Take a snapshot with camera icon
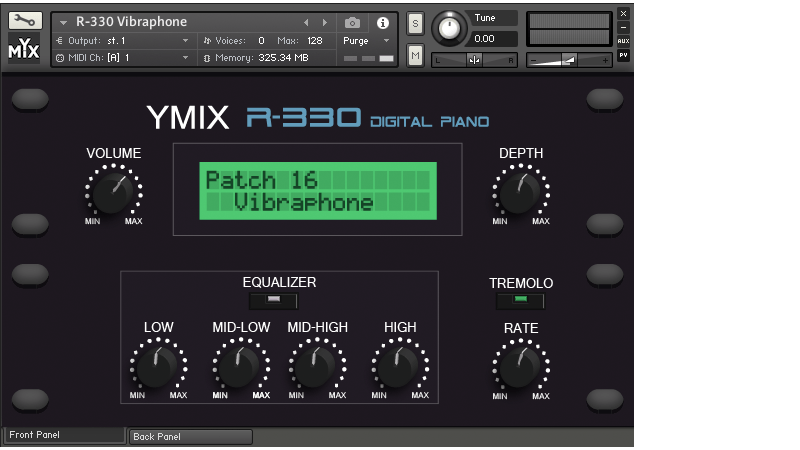This screenshot has width=800, height=450. (352, 23)
